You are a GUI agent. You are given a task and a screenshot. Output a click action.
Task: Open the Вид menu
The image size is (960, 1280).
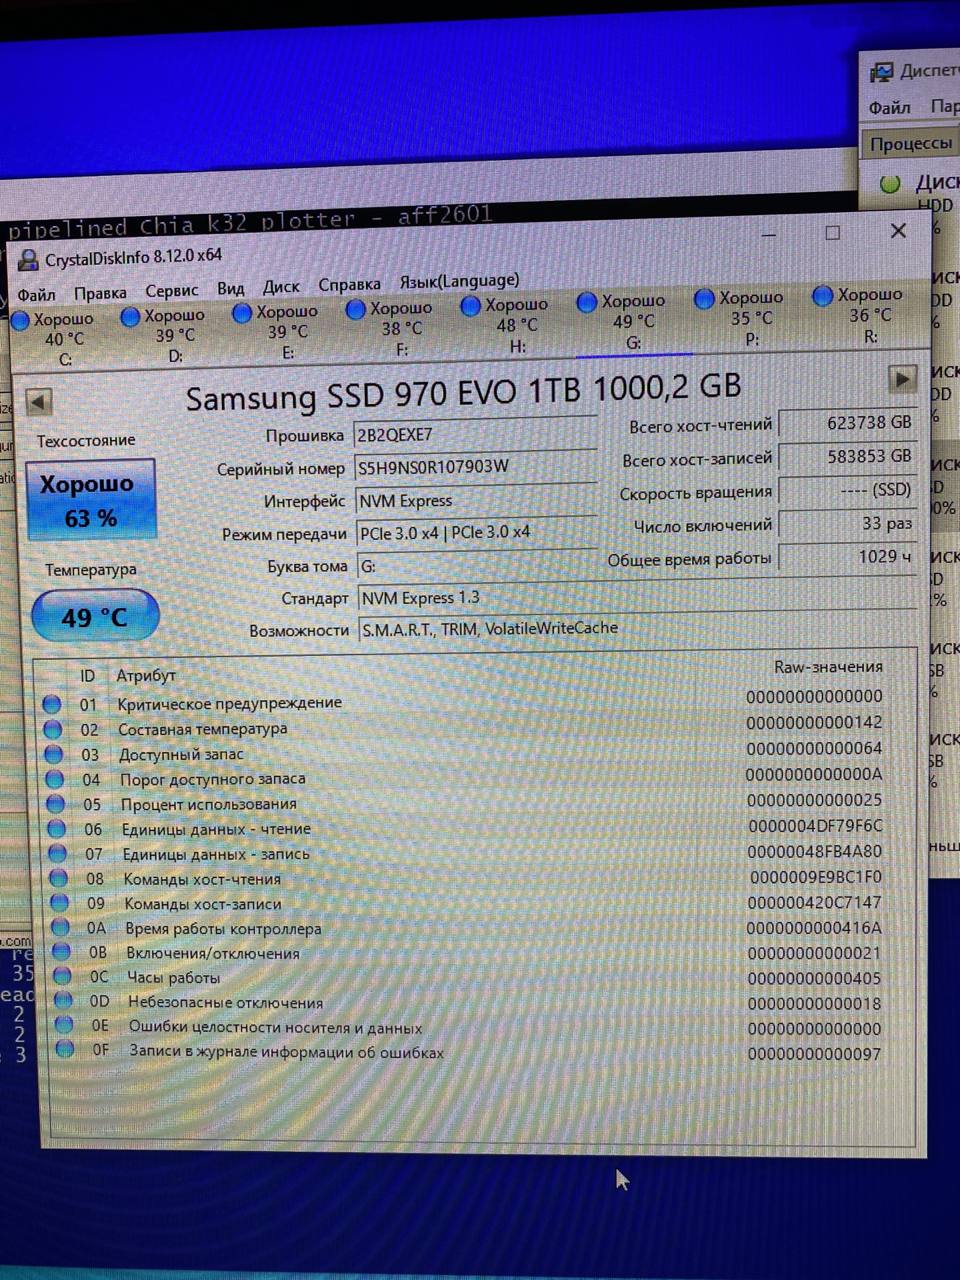(231, 288)
